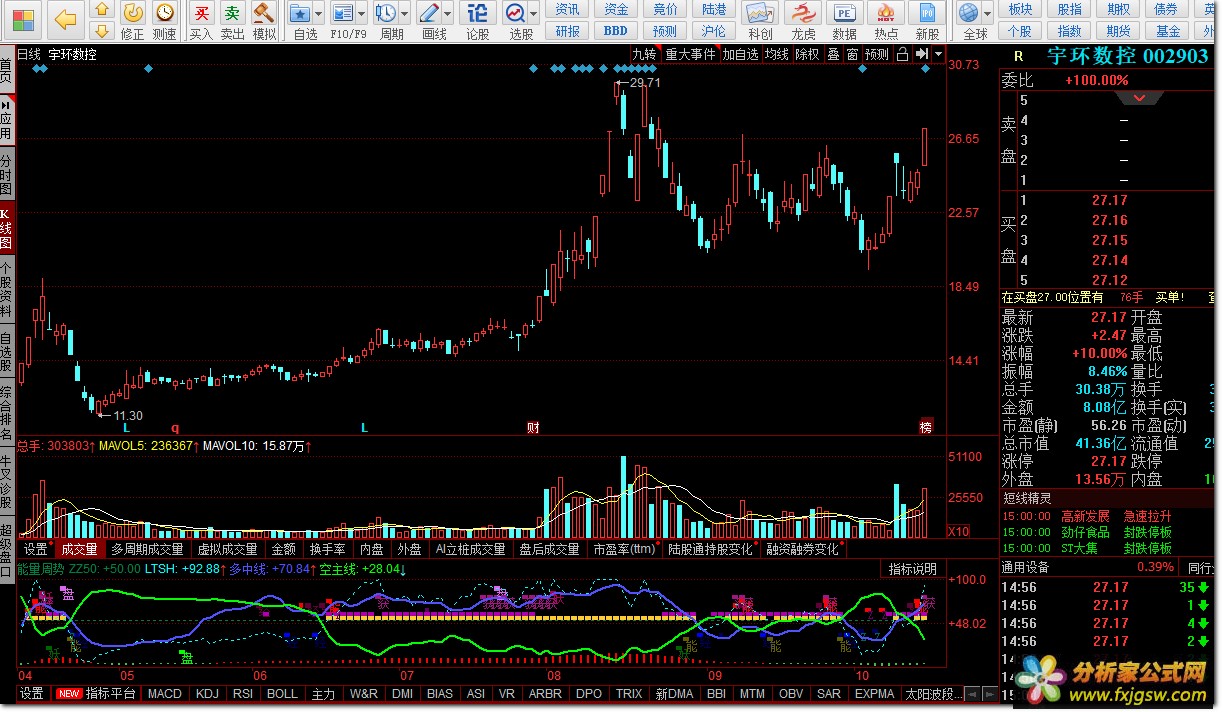This screenshot has height=712, width=1223.
Task: Click the 宇环数控 002903 stock title
Action: [x=1127, y=56]
